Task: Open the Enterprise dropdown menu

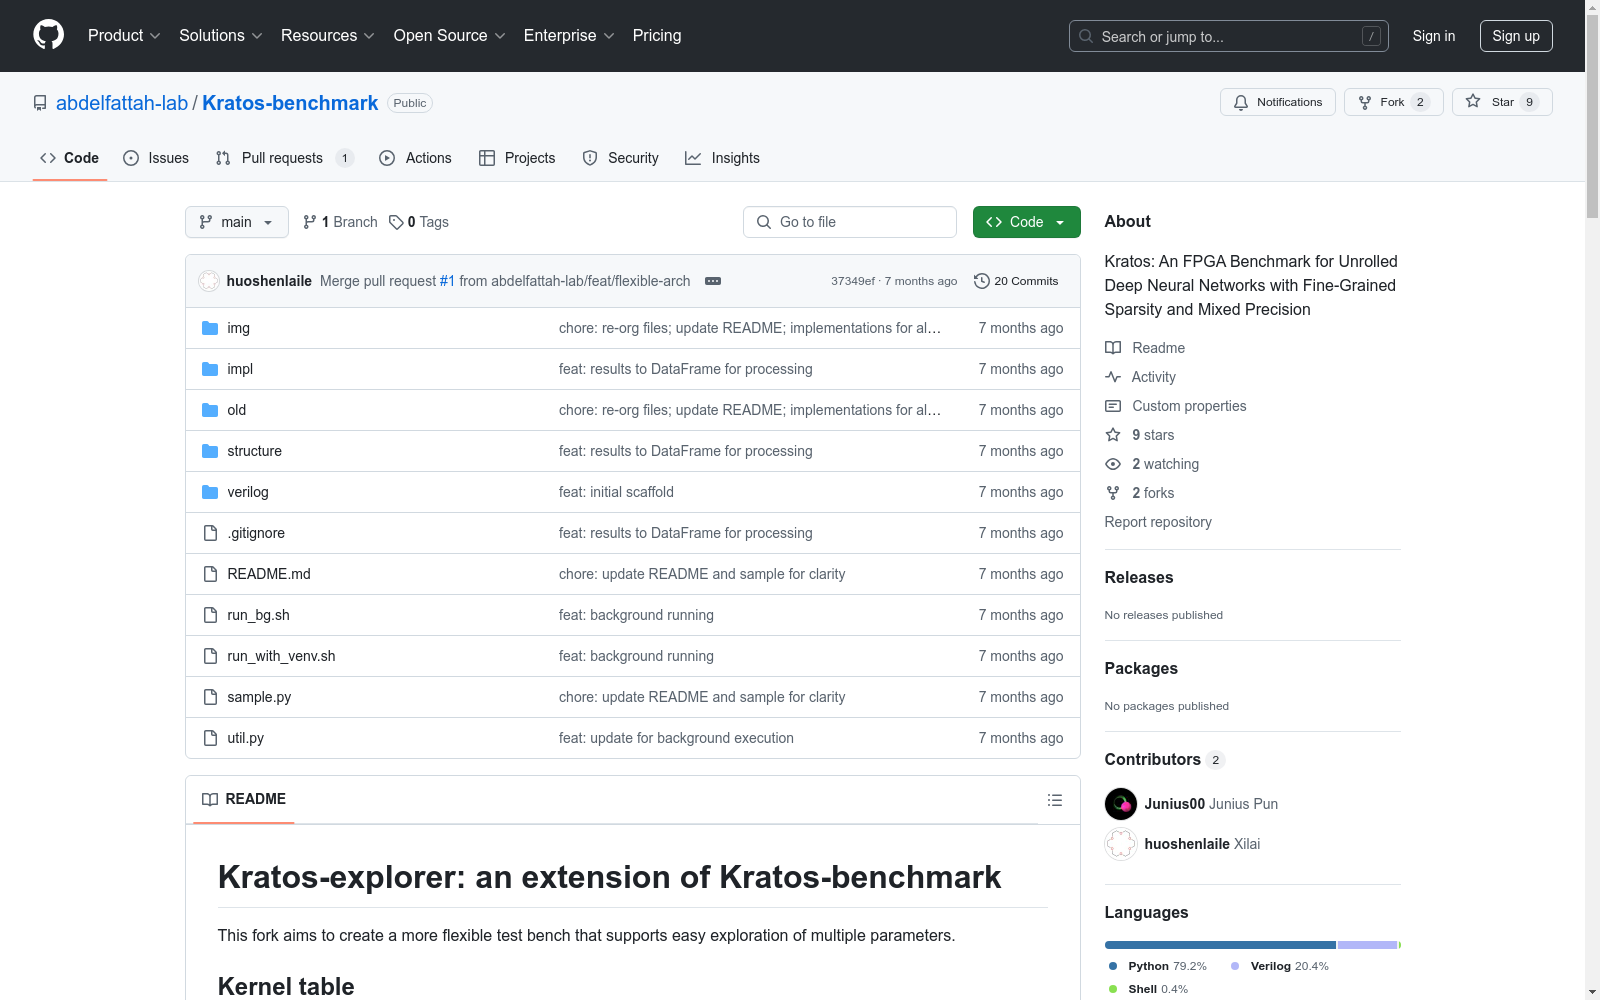Action: [x=569, y=36]
